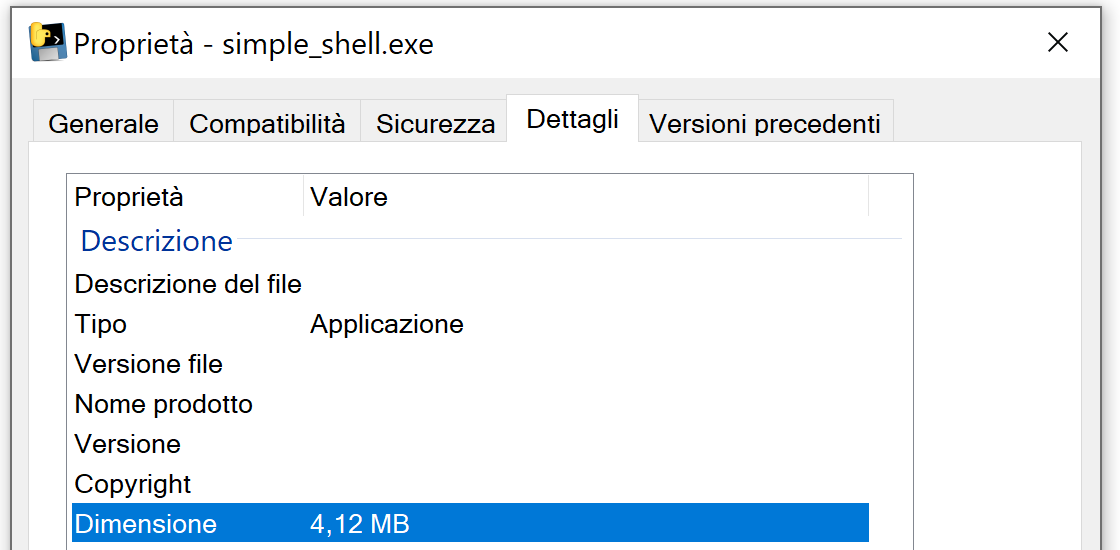Select the Versione file row
Image resolution: width=1120 pixels, height=550 pixels.
[x=149, y=364]
